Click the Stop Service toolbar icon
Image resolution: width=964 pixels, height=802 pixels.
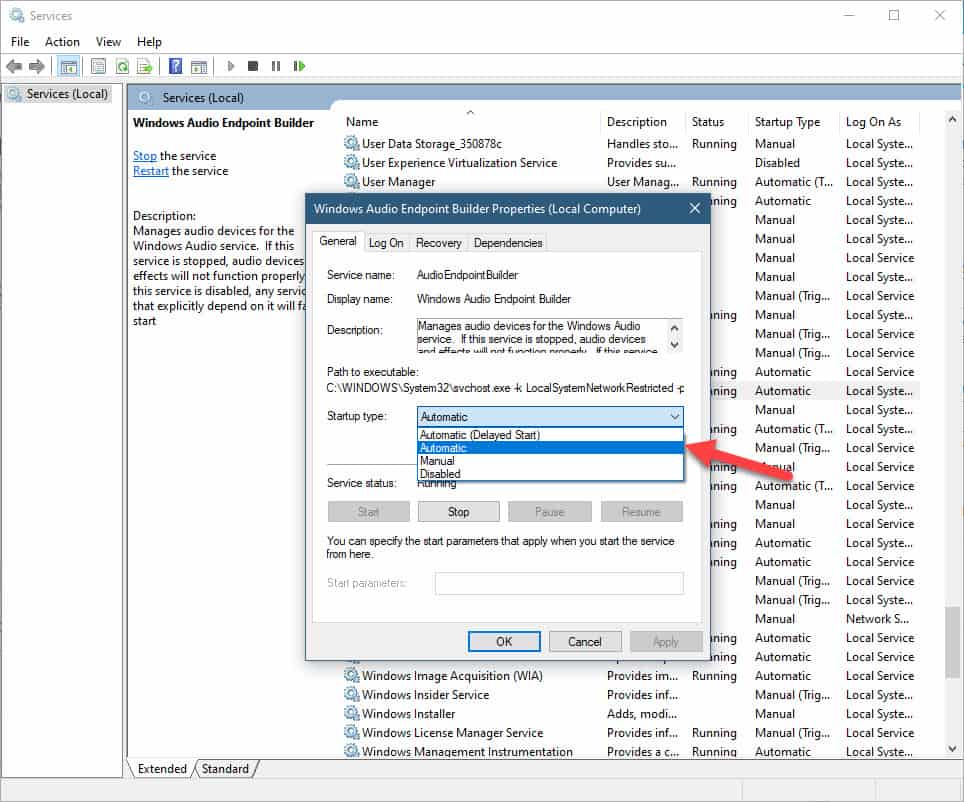[254, 66]
